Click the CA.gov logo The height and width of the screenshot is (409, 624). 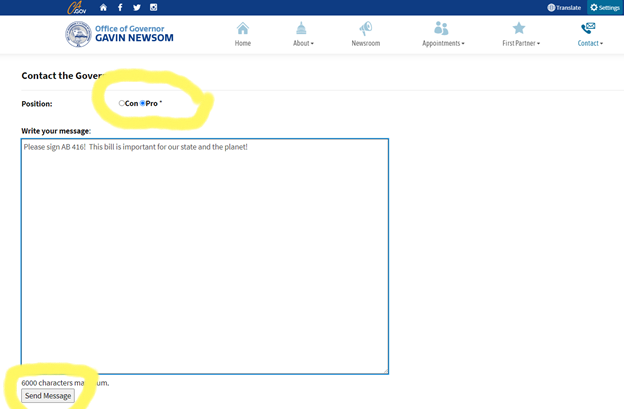[76, 7]
